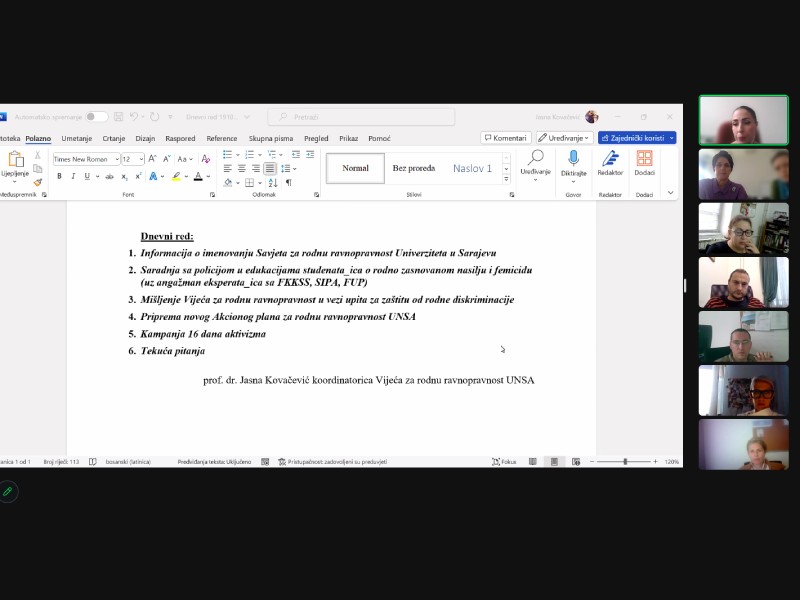Select the justify text alignment icon
Screen dimensions: 800x600
click(x=270, y=169)
